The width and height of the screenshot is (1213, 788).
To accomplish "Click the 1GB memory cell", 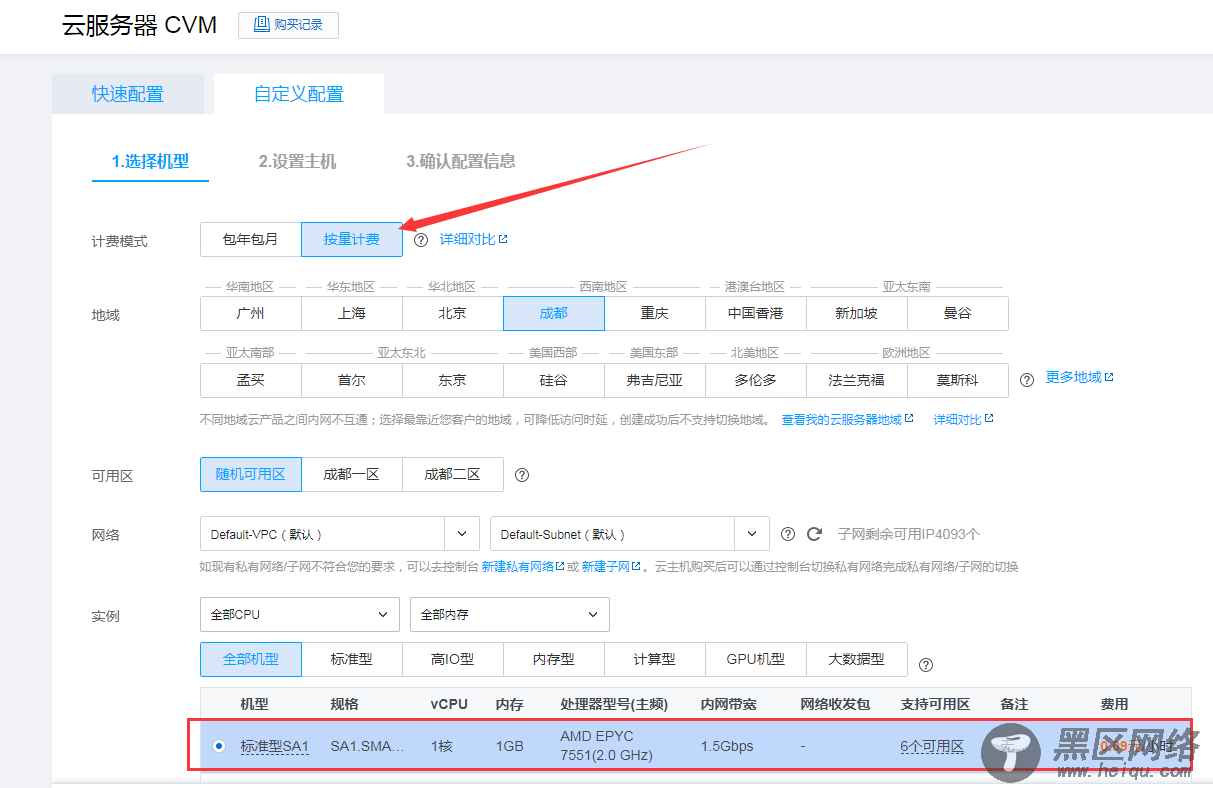I will [509, 746].
